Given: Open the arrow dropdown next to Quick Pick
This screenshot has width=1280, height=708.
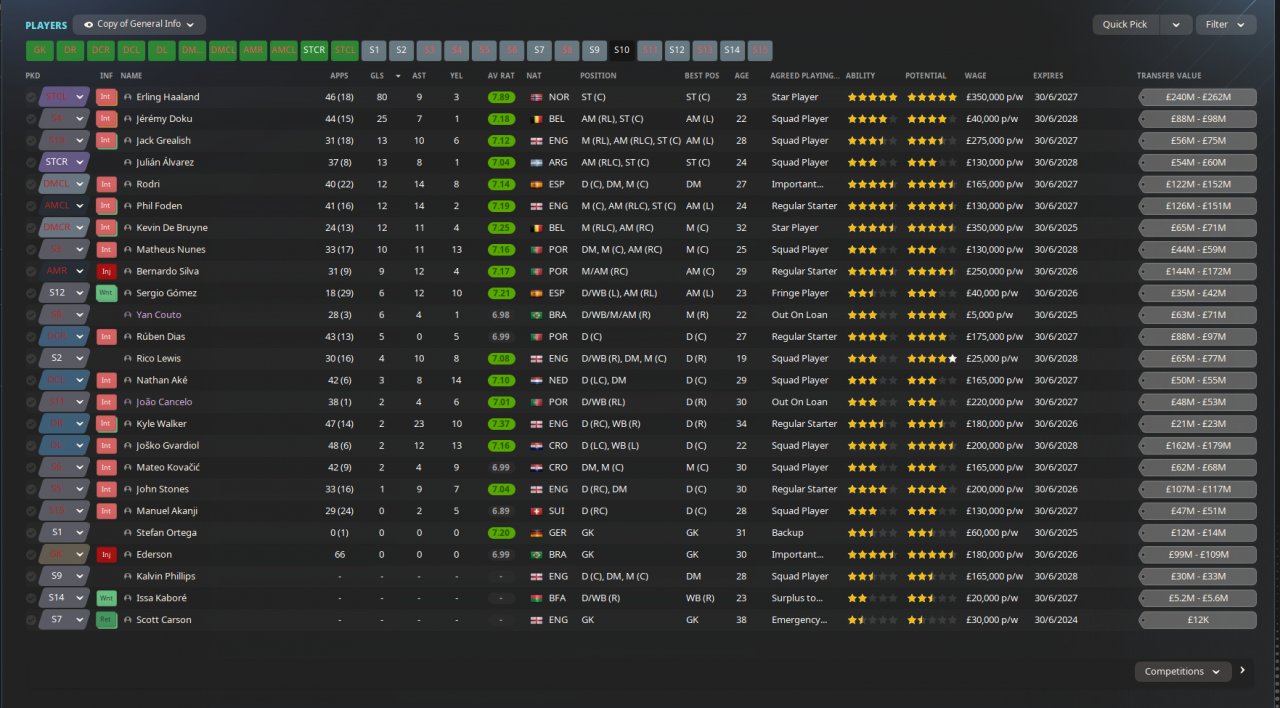Looking at the screenshot, I should coord(1176,24).
